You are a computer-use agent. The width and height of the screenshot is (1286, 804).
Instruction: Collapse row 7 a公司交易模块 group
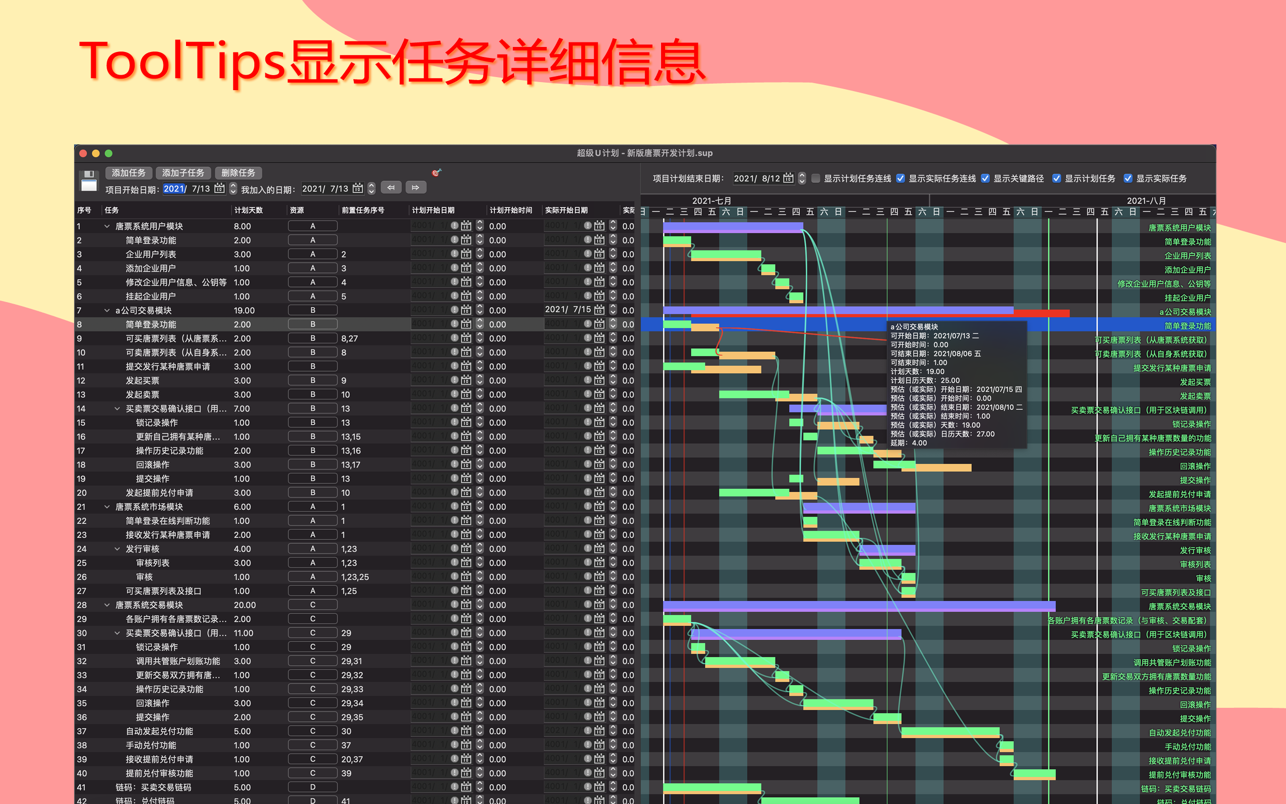tap(107, 311)
